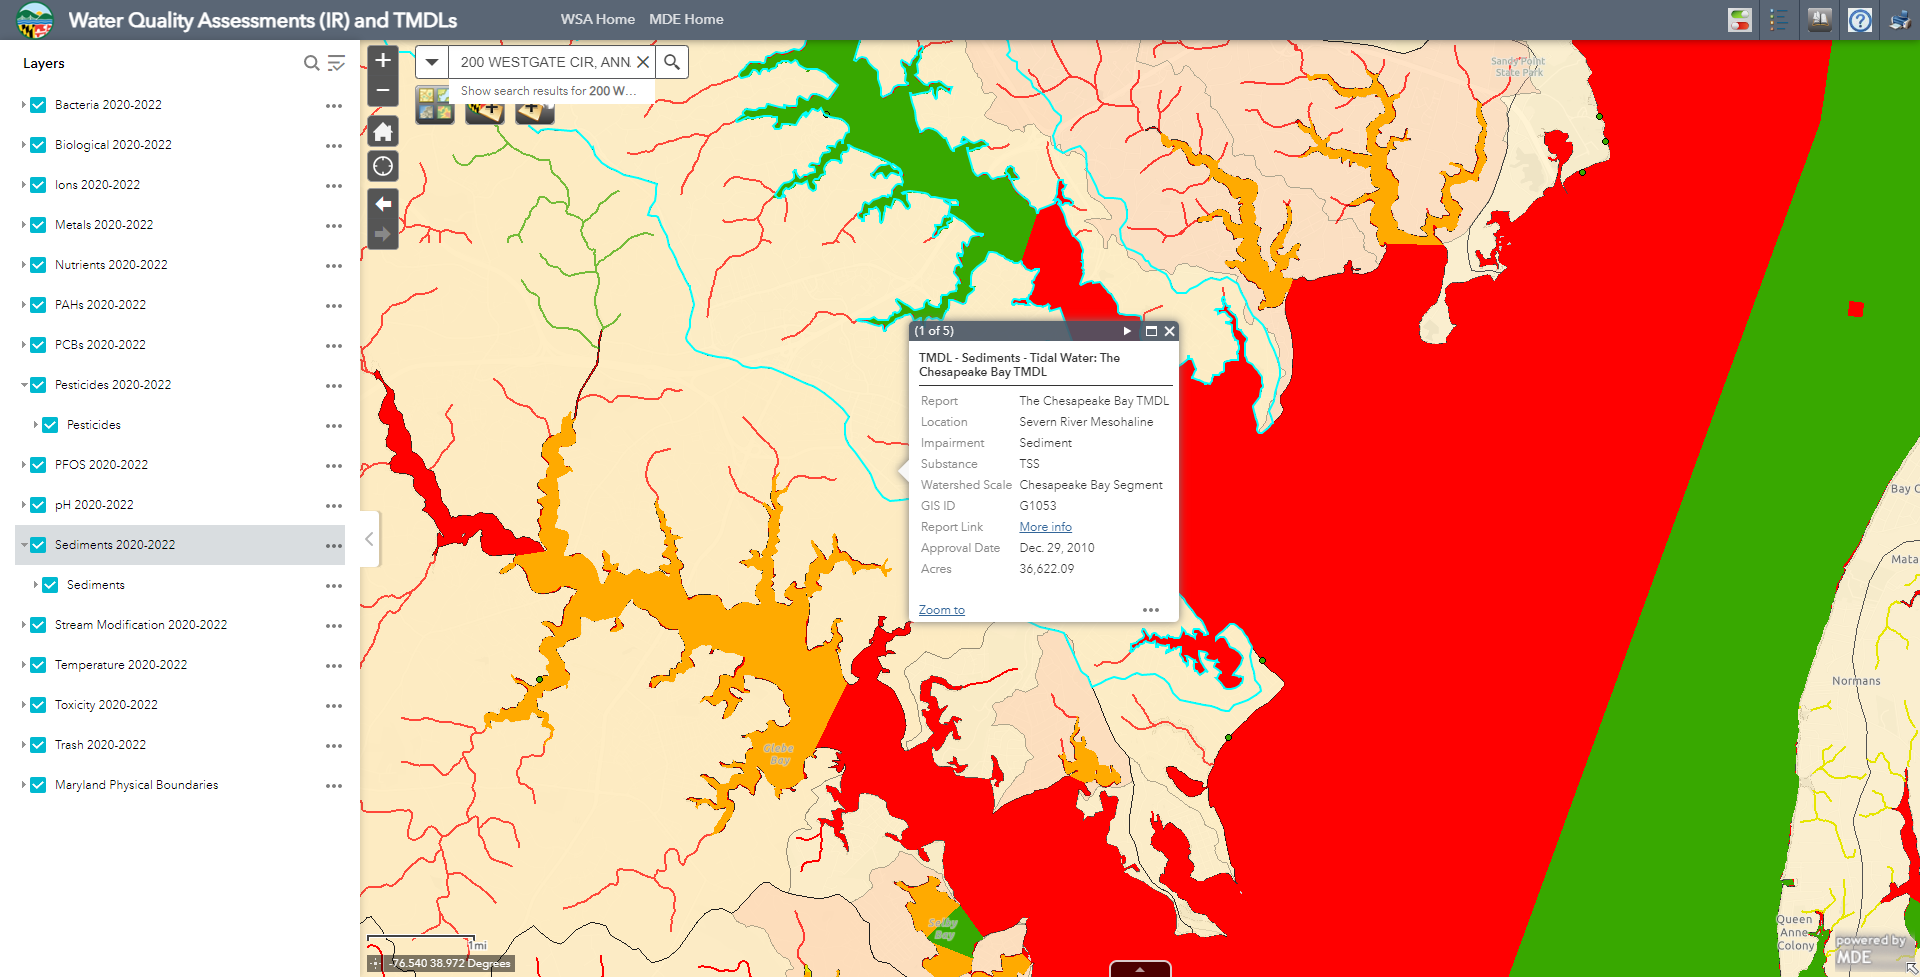Open the layer toggle switches widget
This screenshot has height=977, width=1920.
click(x=1739, y=19)
